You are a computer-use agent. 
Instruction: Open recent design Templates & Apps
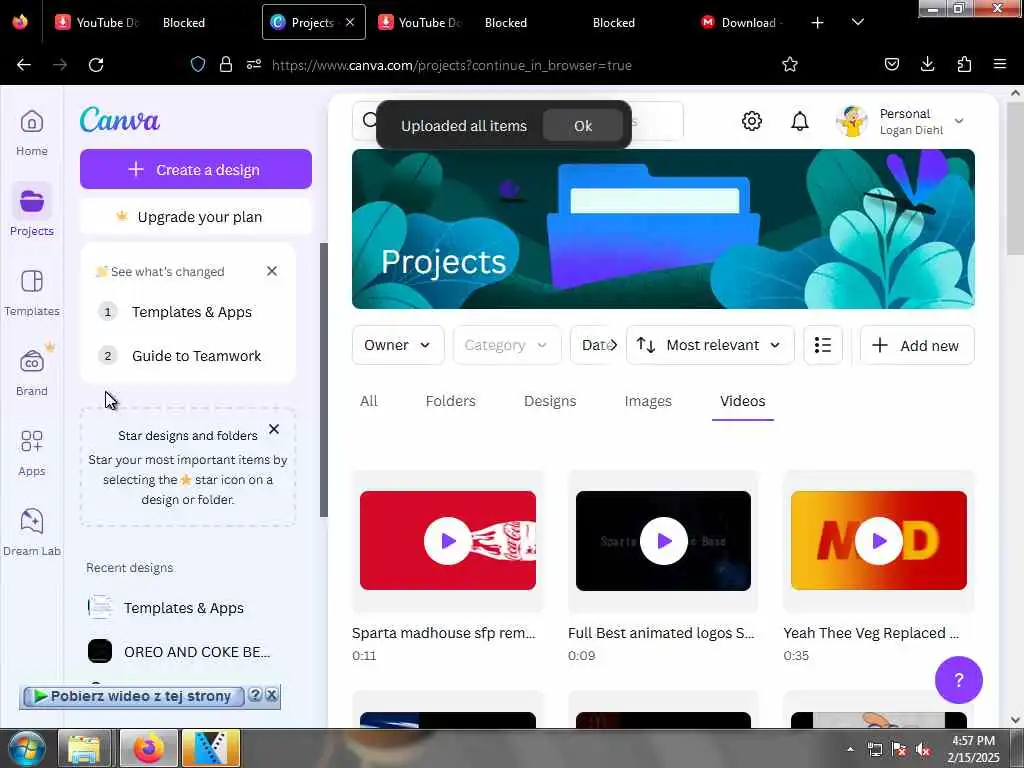pos(183,607)
